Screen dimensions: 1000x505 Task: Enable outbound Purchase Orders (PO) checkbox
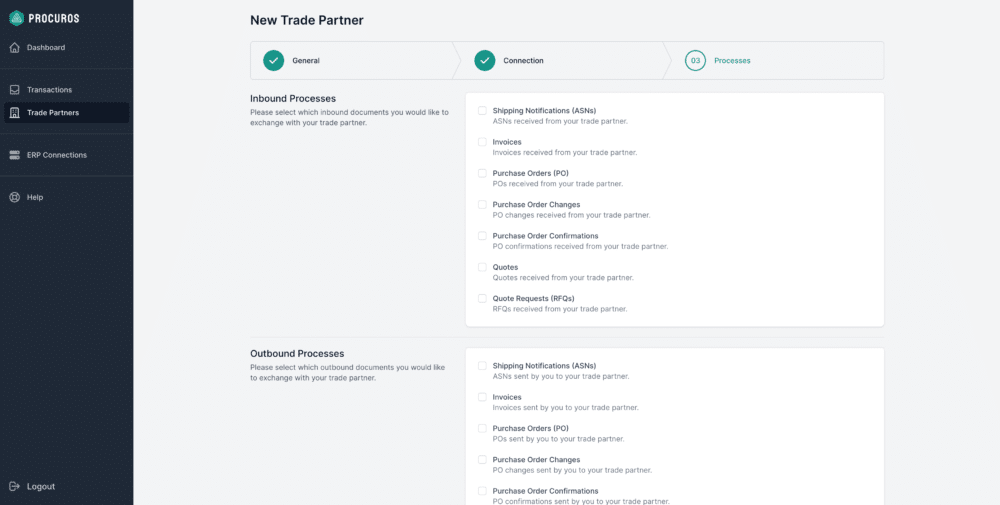tap(482, 428)
